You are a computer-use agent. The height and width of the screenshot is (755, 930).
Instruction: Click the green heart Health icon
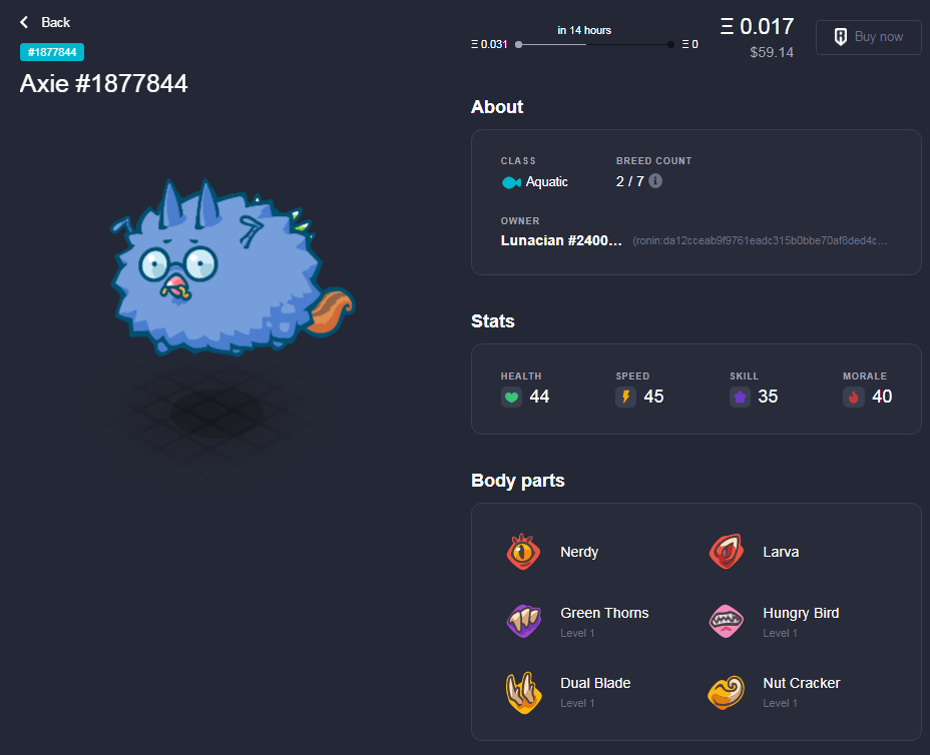pos(511,397)
